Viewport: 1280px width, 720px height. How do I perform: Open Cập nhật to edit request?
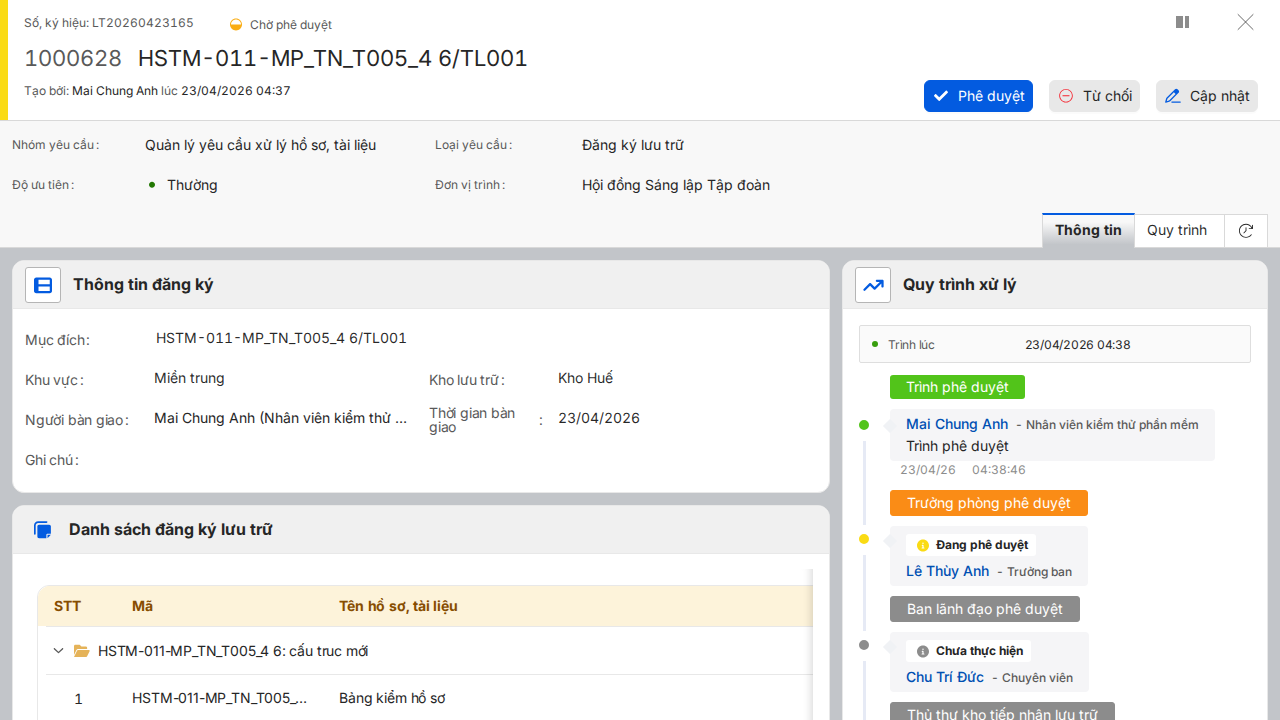coord(1206,96)
